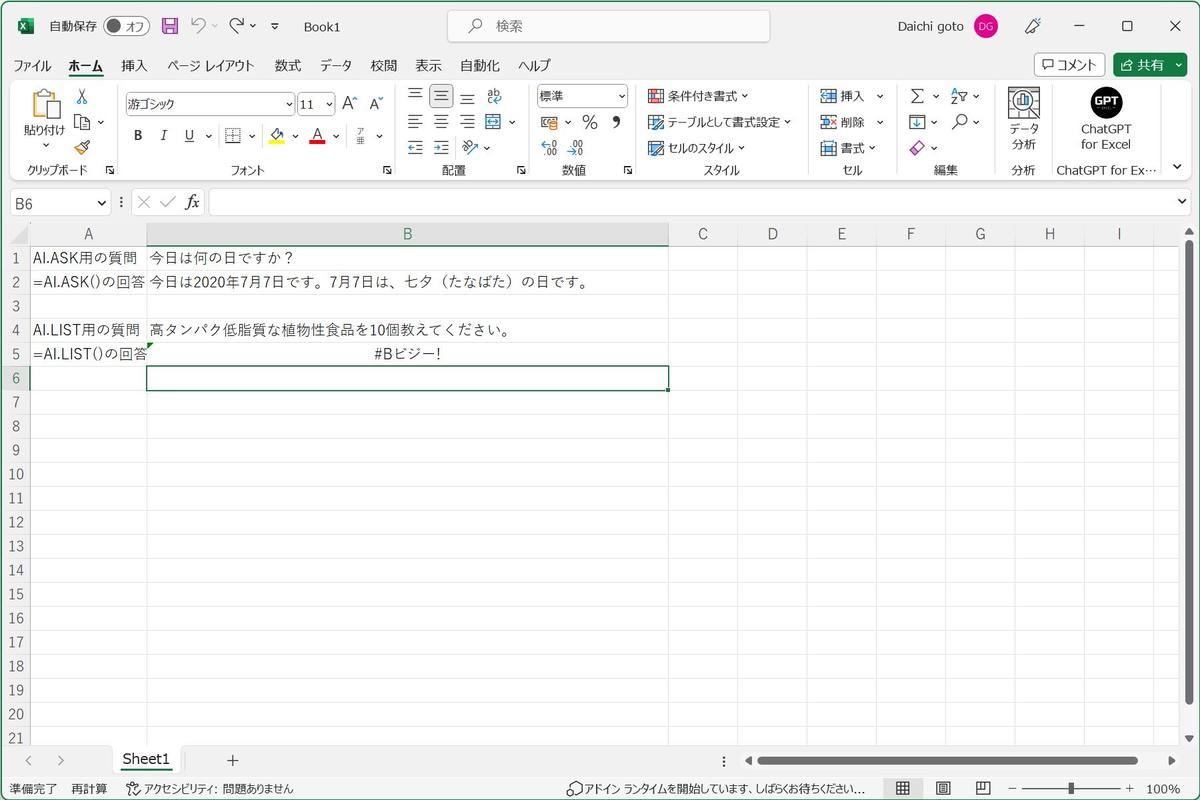Click the Comma style icon
Viewport: 1200px width, 800px height.
click(x=616, y=122)
